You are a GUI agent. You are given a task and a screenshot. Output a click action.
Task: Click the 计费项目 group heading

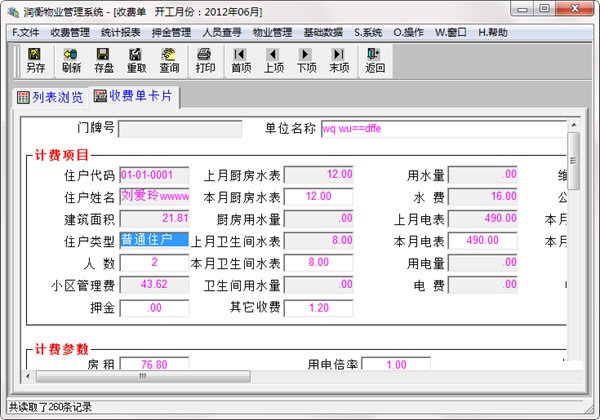point(62,155)
